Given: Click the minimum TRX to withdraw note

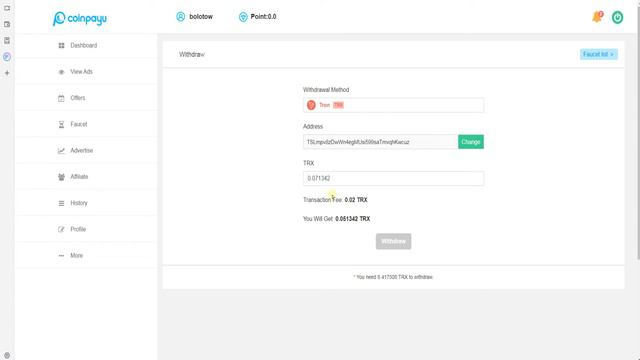Looking at the screenshot, I should click(393, 277).
